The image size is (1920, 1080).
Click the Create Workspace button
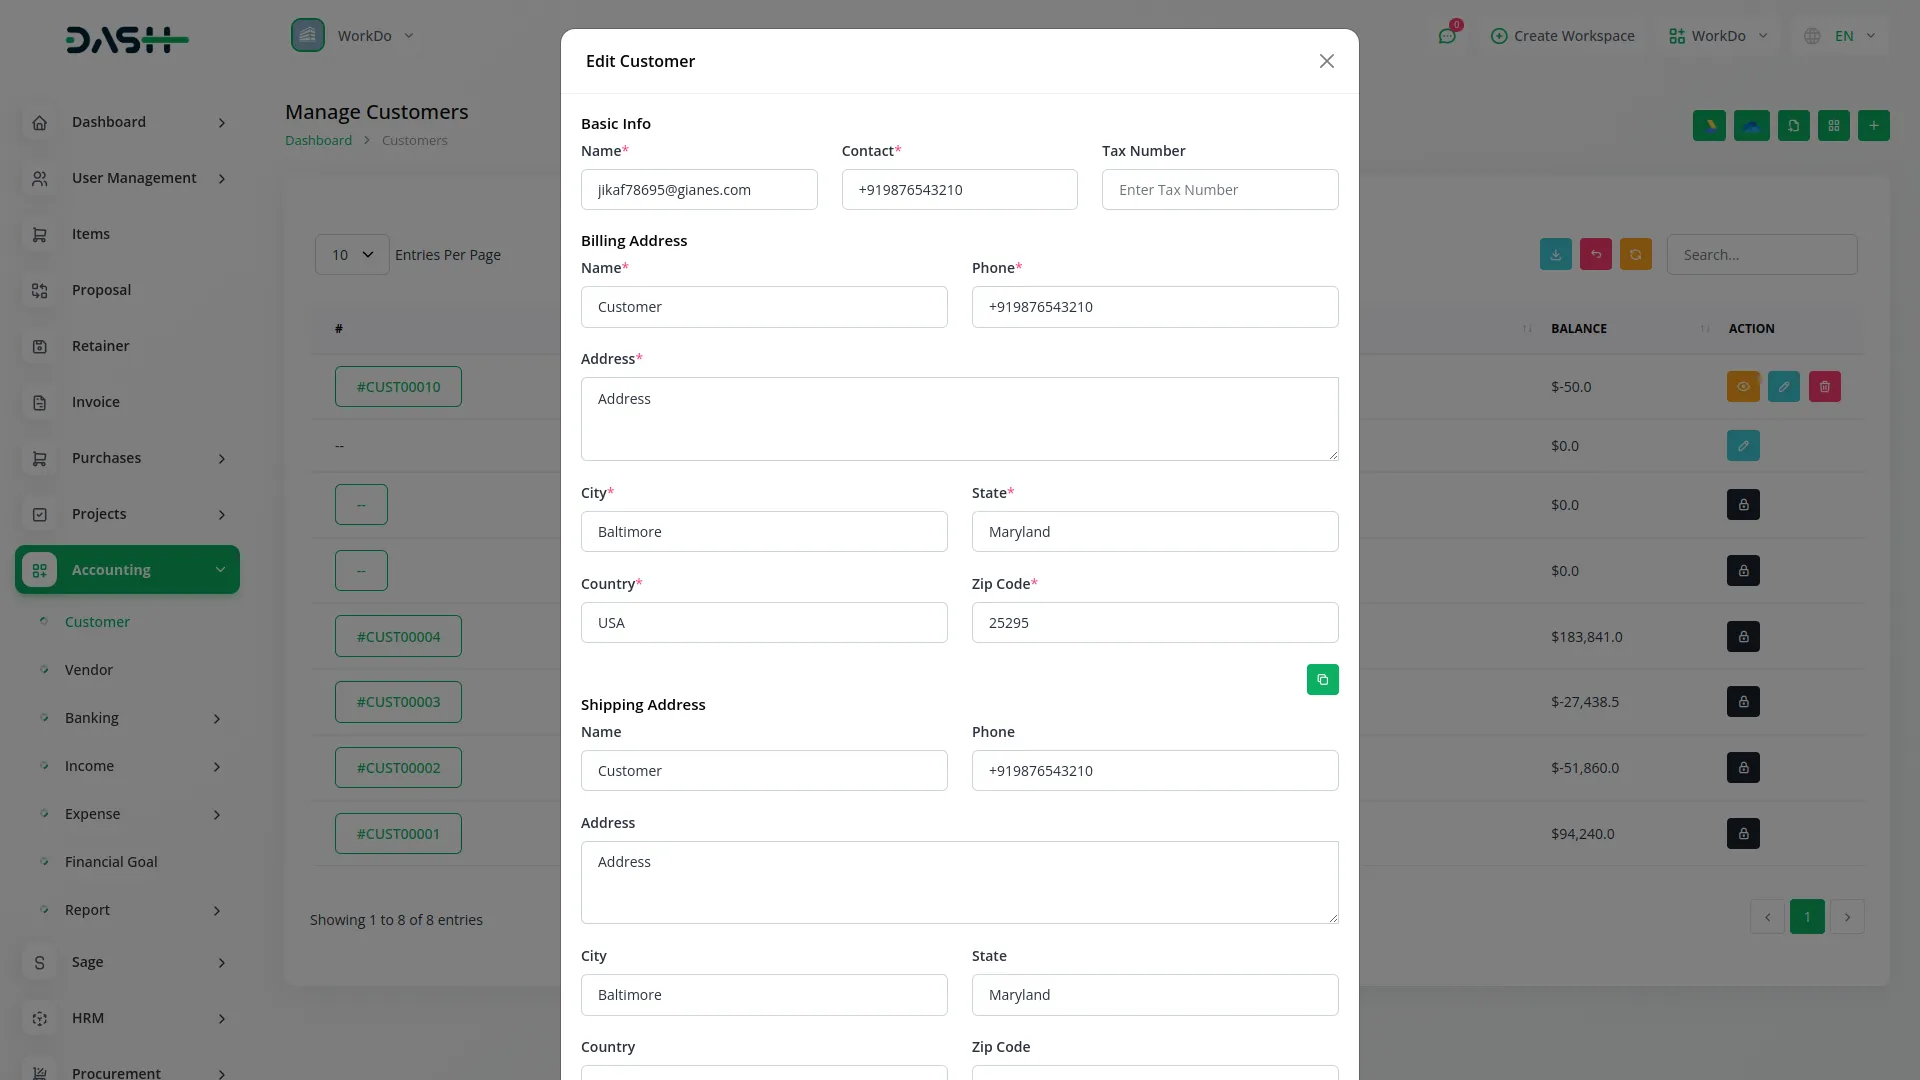tap(1562, 36)
